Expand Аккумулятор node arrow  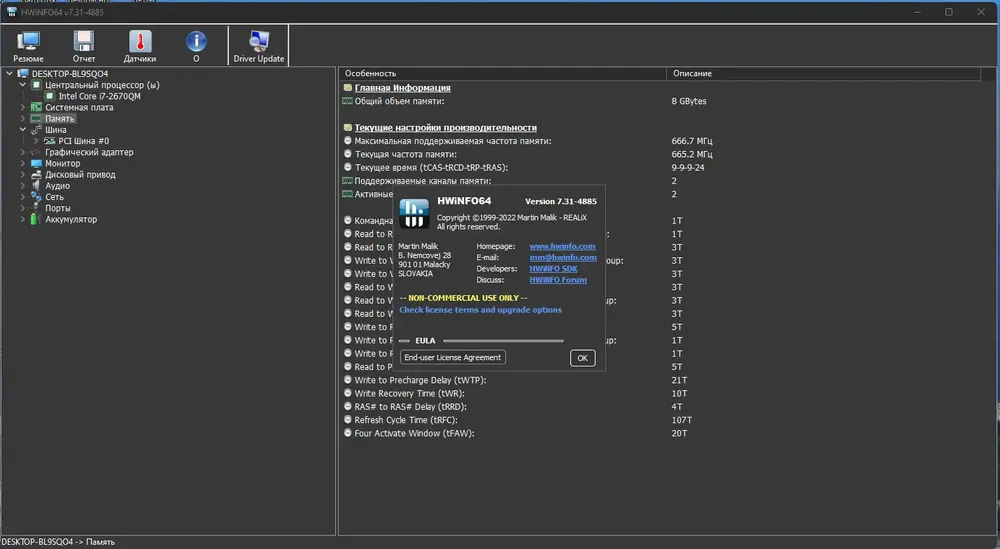tap(23, 219)
